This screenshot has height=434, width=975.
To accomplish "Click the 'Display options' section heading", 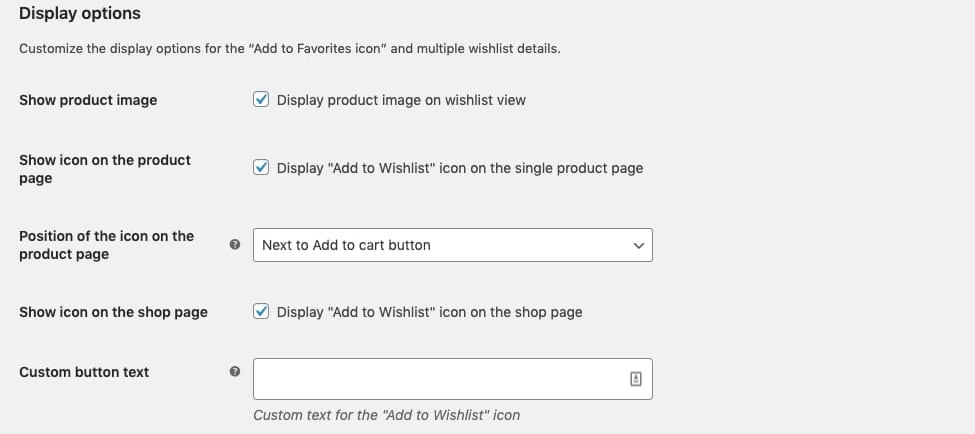I will (80, 14).
